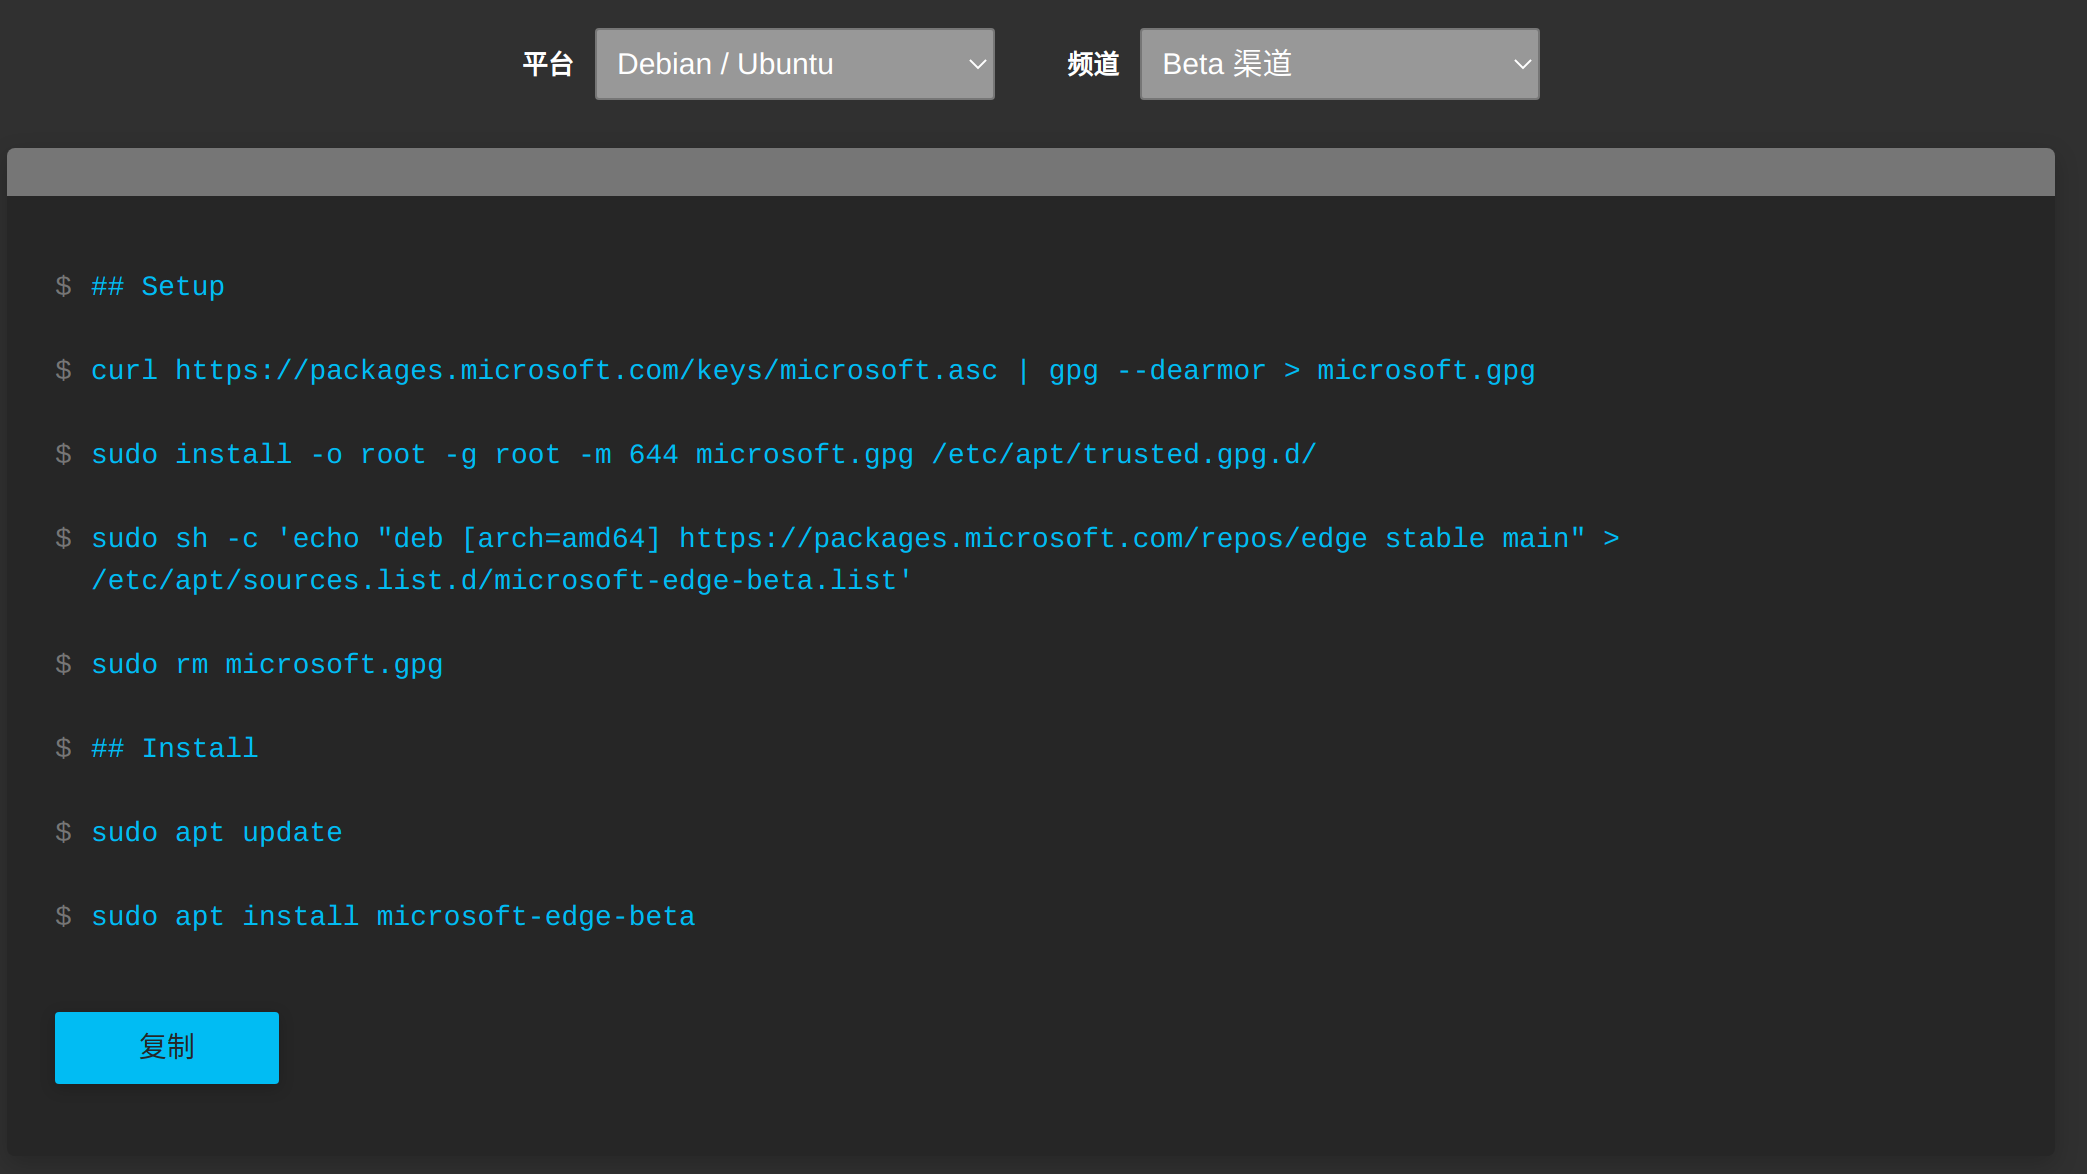Click the 'sudo apt install microsoft-edge-beta' command
The height and width of the screenshot is (1174, 2087).
coord(393,917)
